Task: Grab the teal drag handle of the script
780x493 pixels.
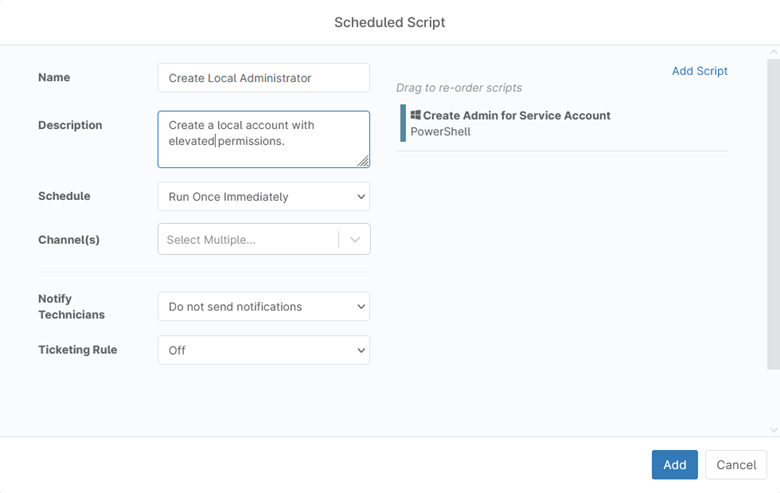Action: 403,123
